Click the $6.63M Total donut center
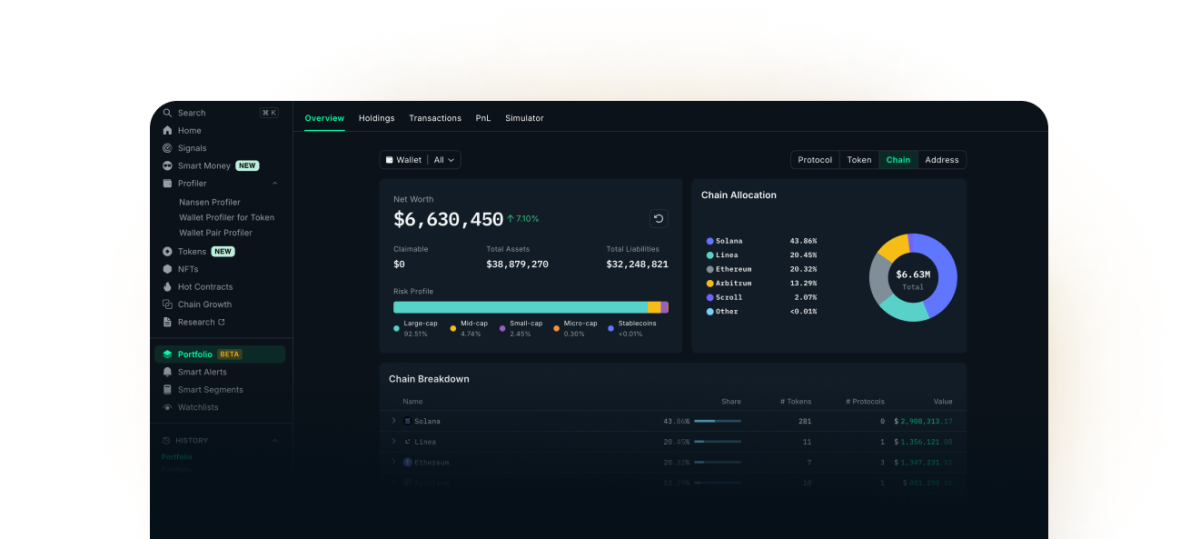 point(912,278)
